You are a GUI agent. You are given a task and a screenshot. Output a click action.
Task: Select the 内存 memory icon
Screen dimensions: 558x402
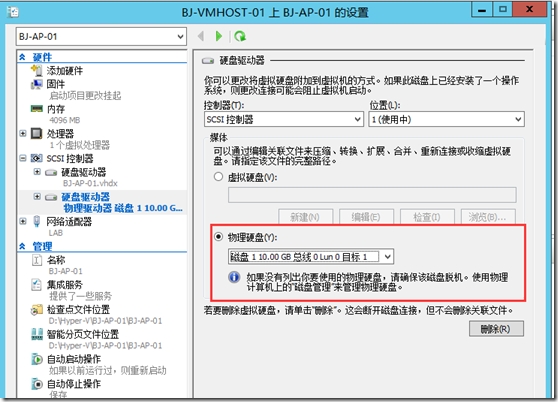pos(37,109)
